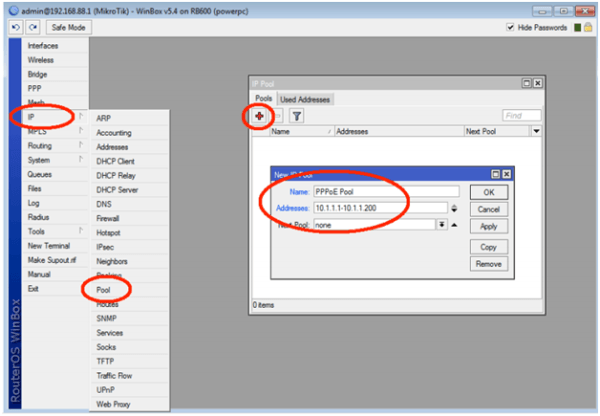Open IPsec entry

[130, 247]
